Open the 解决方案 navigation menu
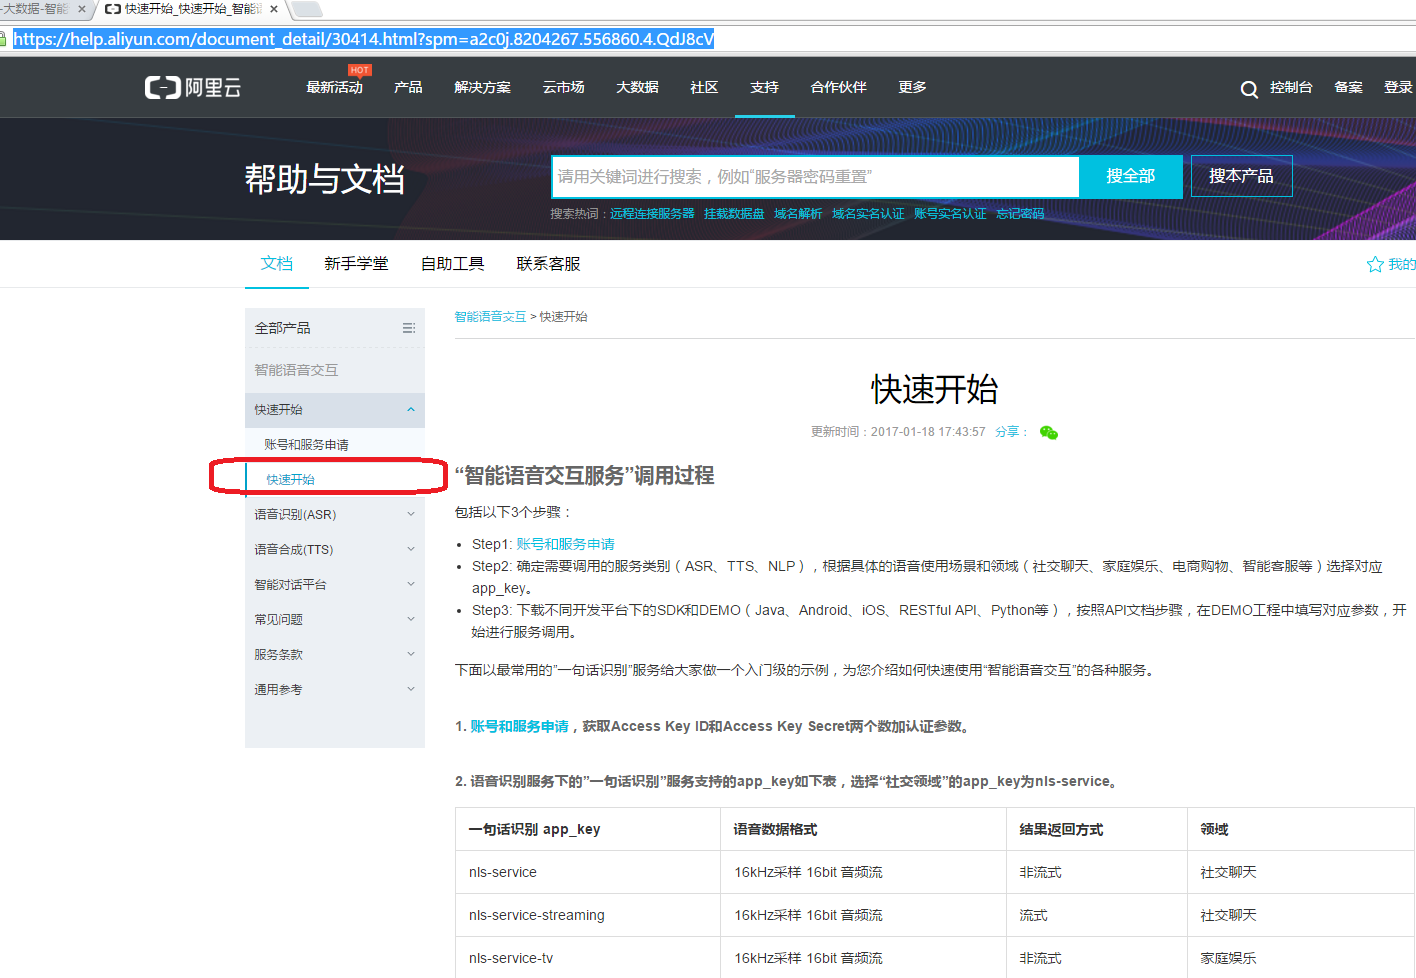Screen dimensions: 1416x978 tap(482, 87)
